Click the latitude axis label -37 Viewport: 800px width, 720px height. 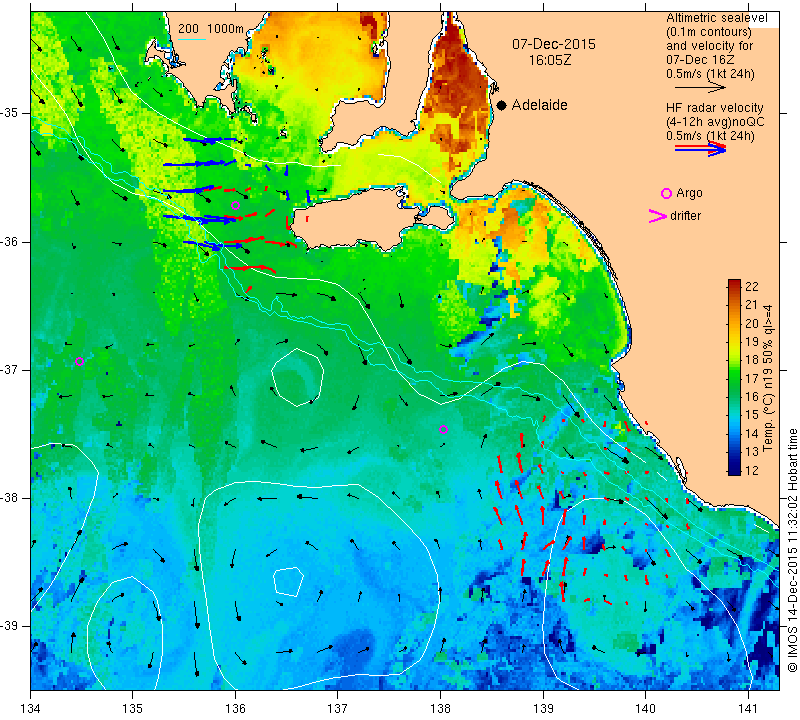[x=11, y=369]
